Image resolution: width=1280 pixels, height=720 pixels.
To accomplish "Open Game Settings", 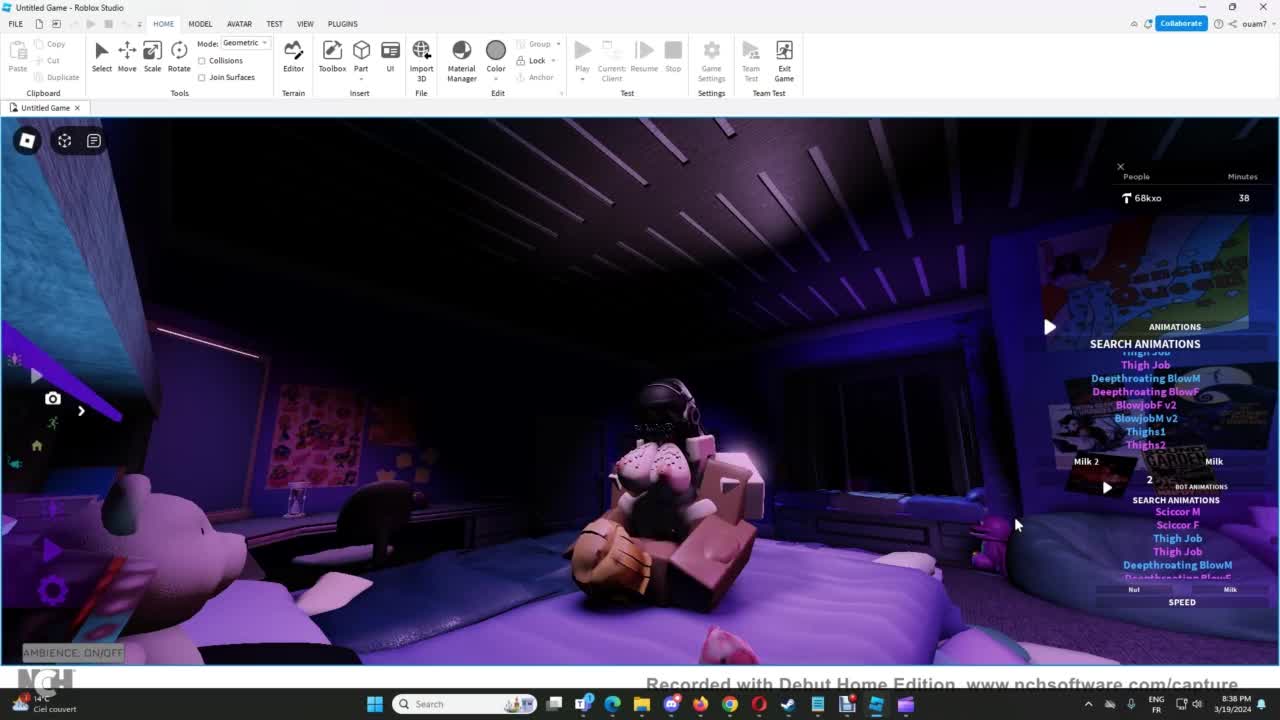I will coord(711,56).
